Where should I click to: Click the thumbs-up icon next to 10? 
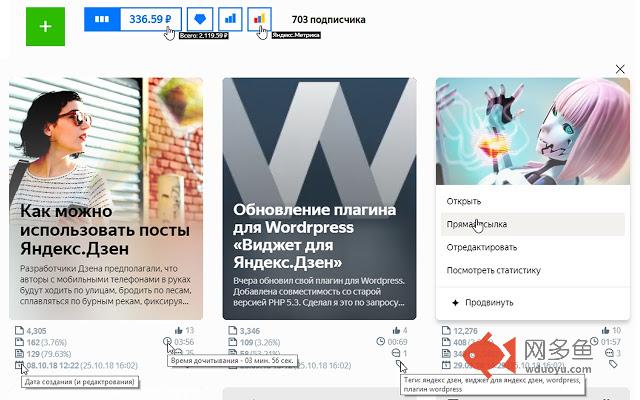tap(605, 330)
